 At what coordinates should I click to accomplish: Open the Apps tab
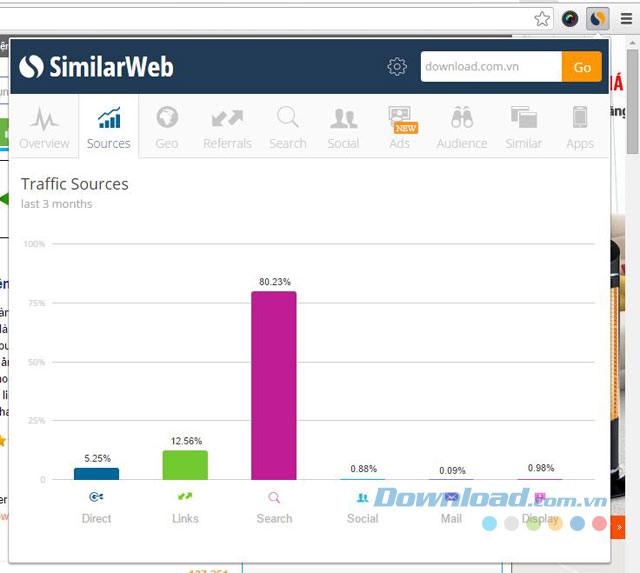(x=580, y=127)
